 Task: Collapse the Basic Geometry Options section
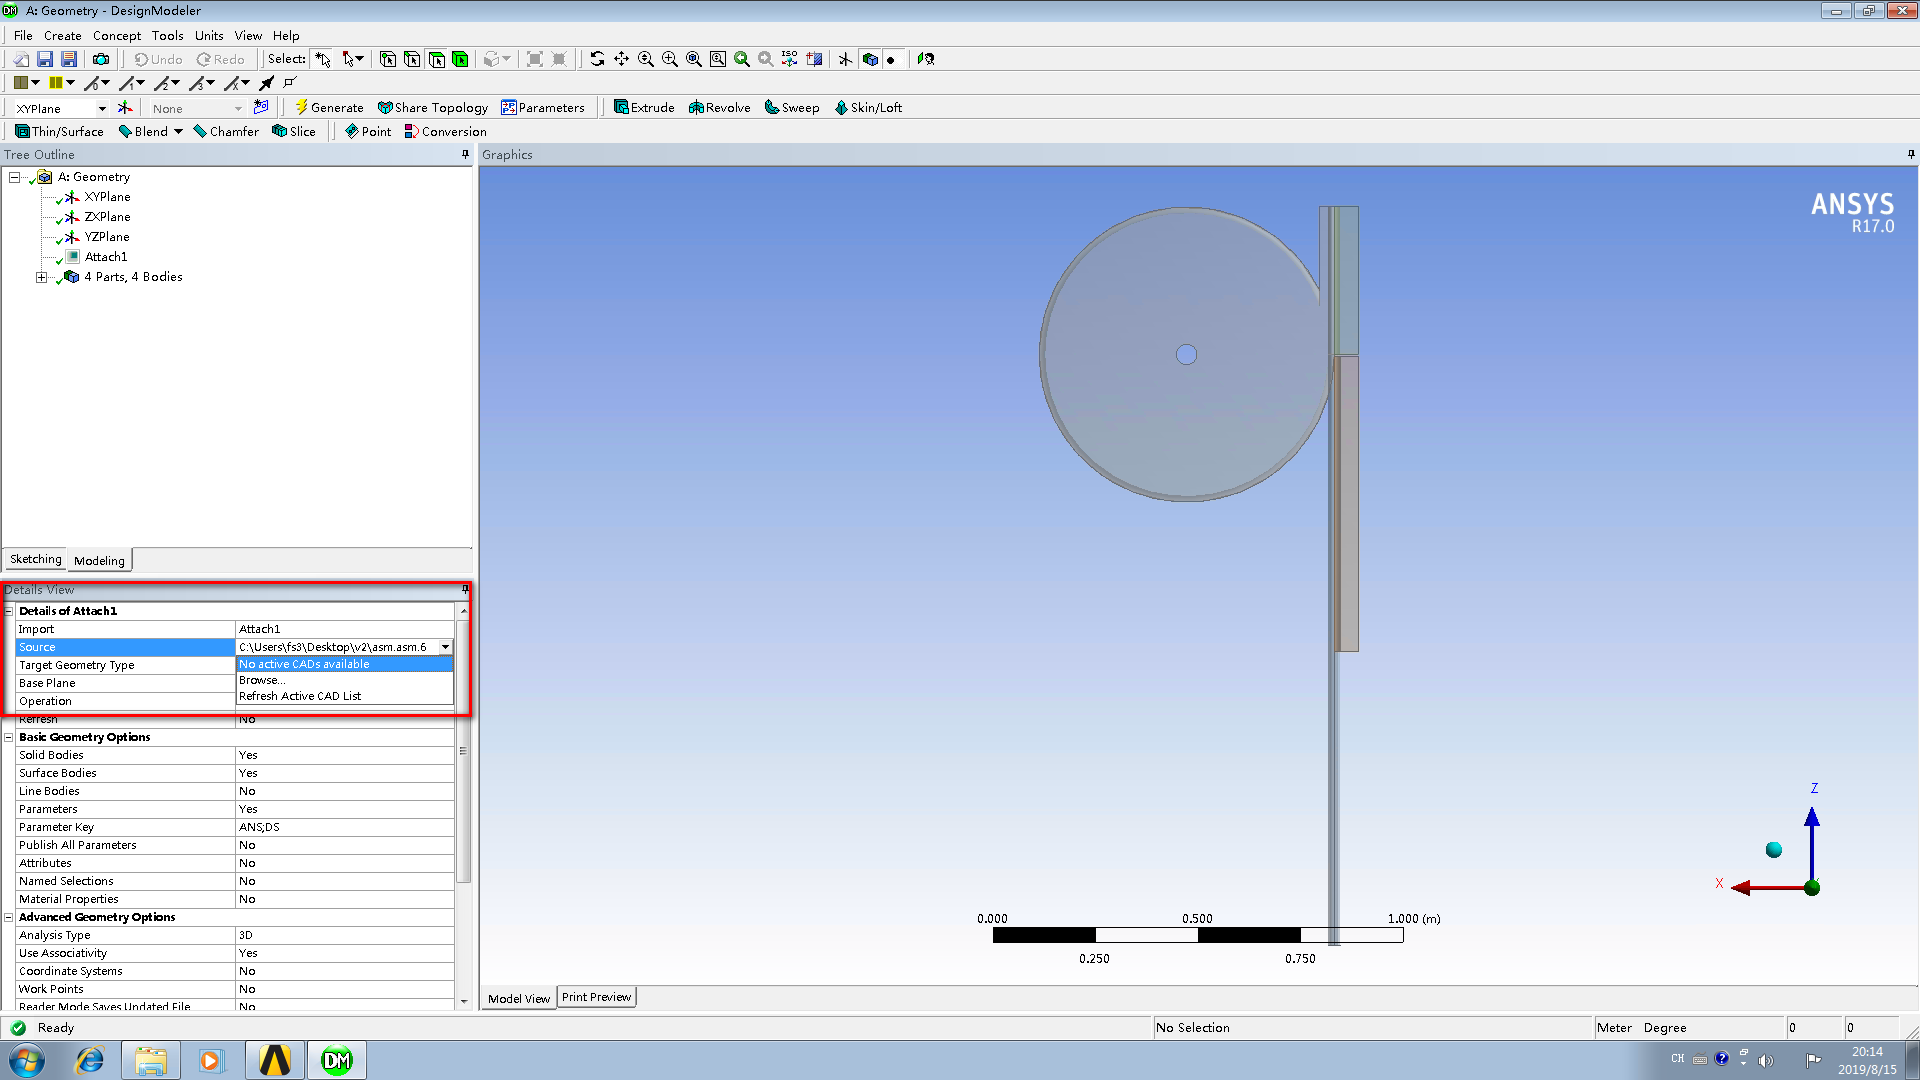[x=9, y=737]
